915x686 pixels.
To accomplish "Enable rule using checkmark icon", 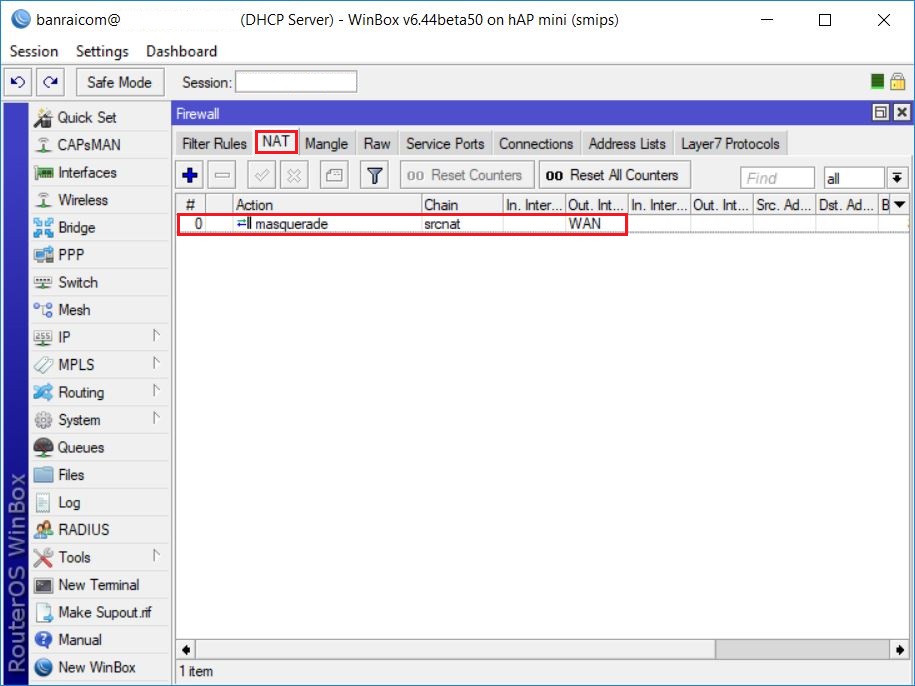I will 261,175.
